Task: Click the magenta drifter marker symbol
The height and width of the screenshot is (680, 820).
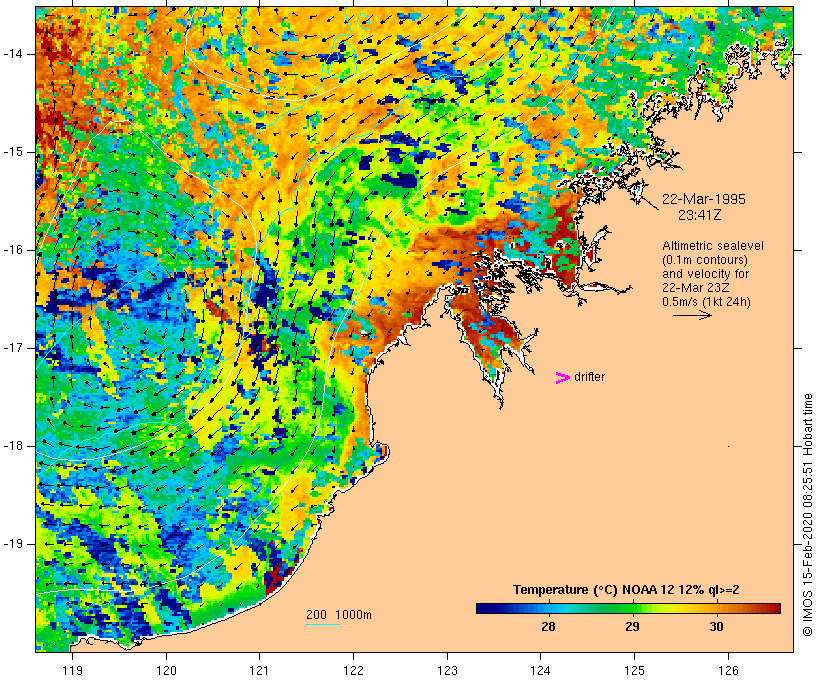Action: point(562,378)
